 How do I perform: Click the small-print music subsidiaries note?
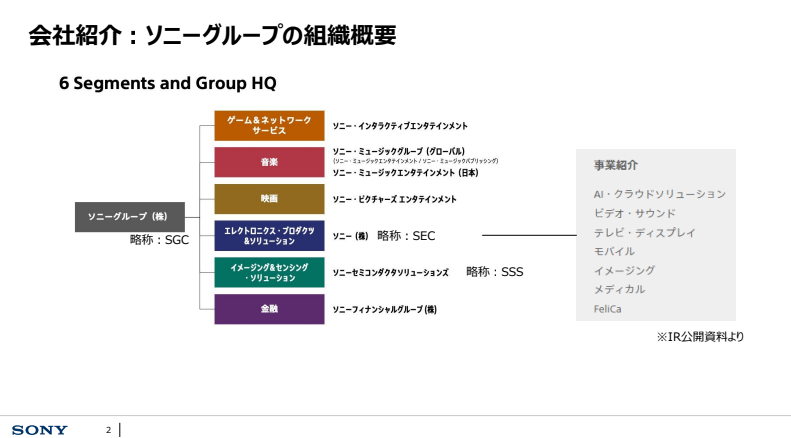(x=415, y=161)
